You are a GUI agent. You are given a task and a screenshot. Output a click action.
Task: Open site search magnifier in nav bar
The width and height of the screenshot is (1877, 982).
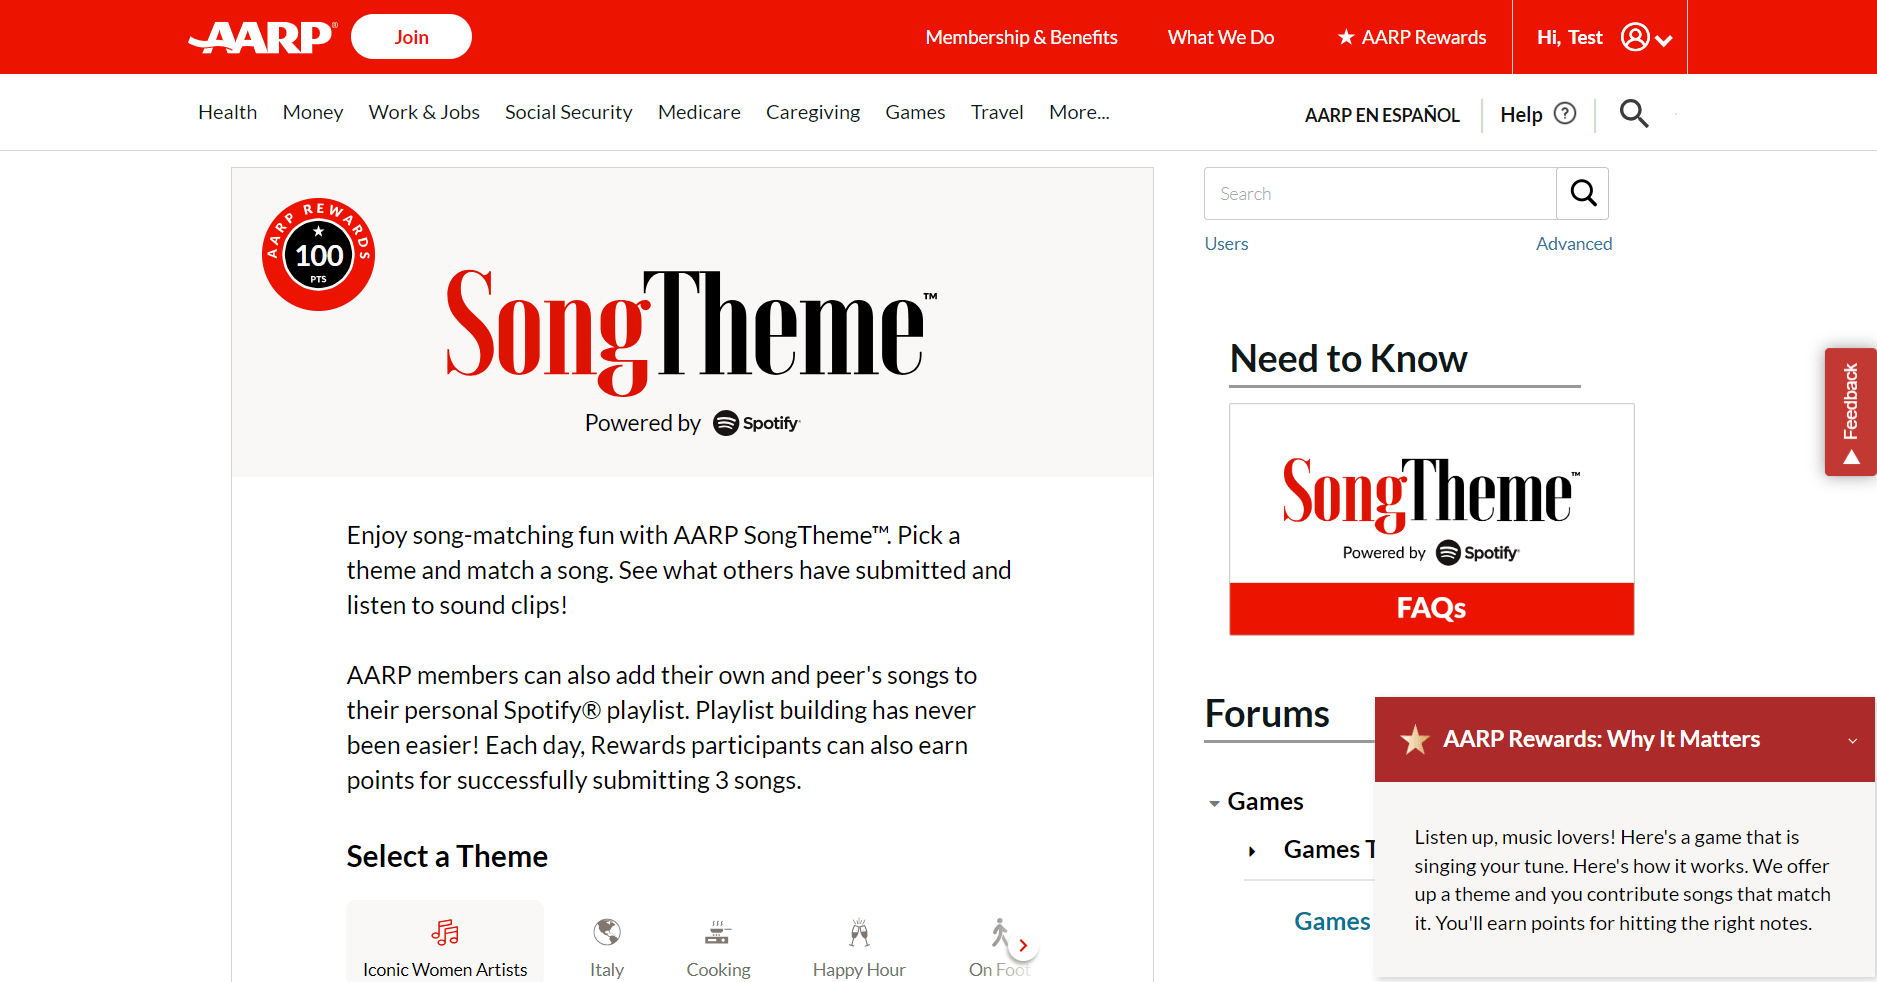tap(1634, 114)
